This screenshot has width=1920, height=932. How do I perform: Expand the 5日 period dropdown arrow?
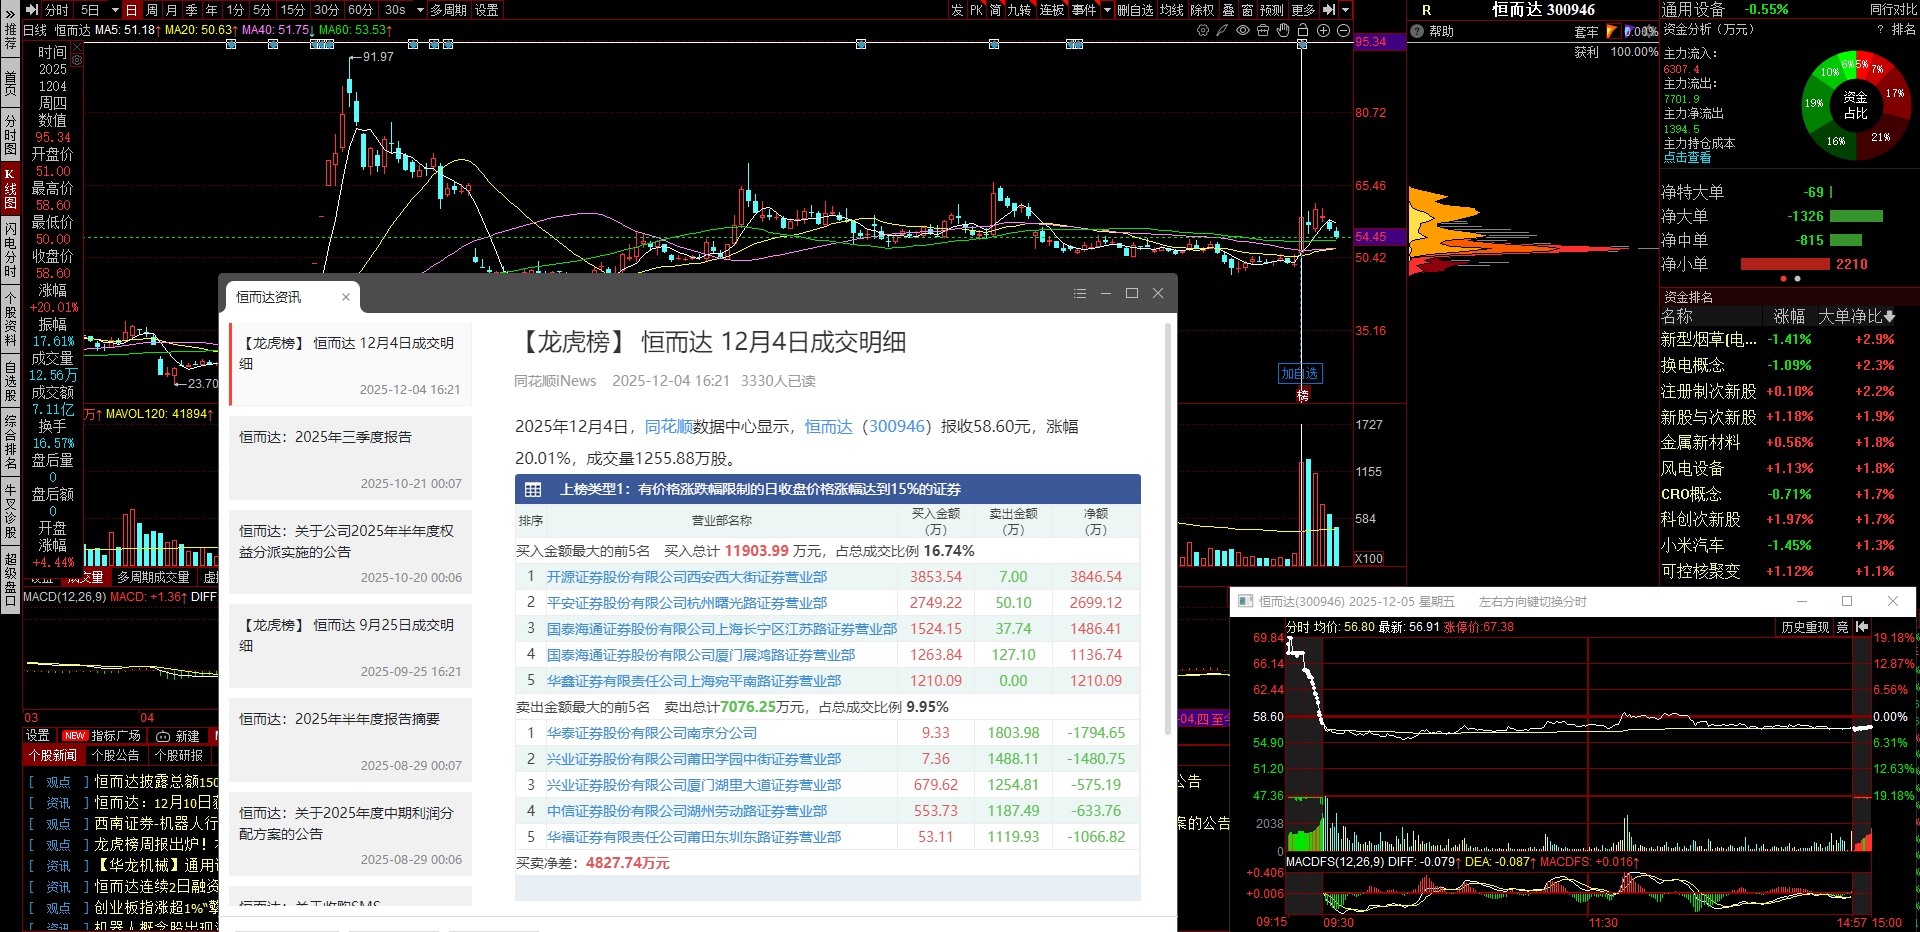[x=115, y=10]
